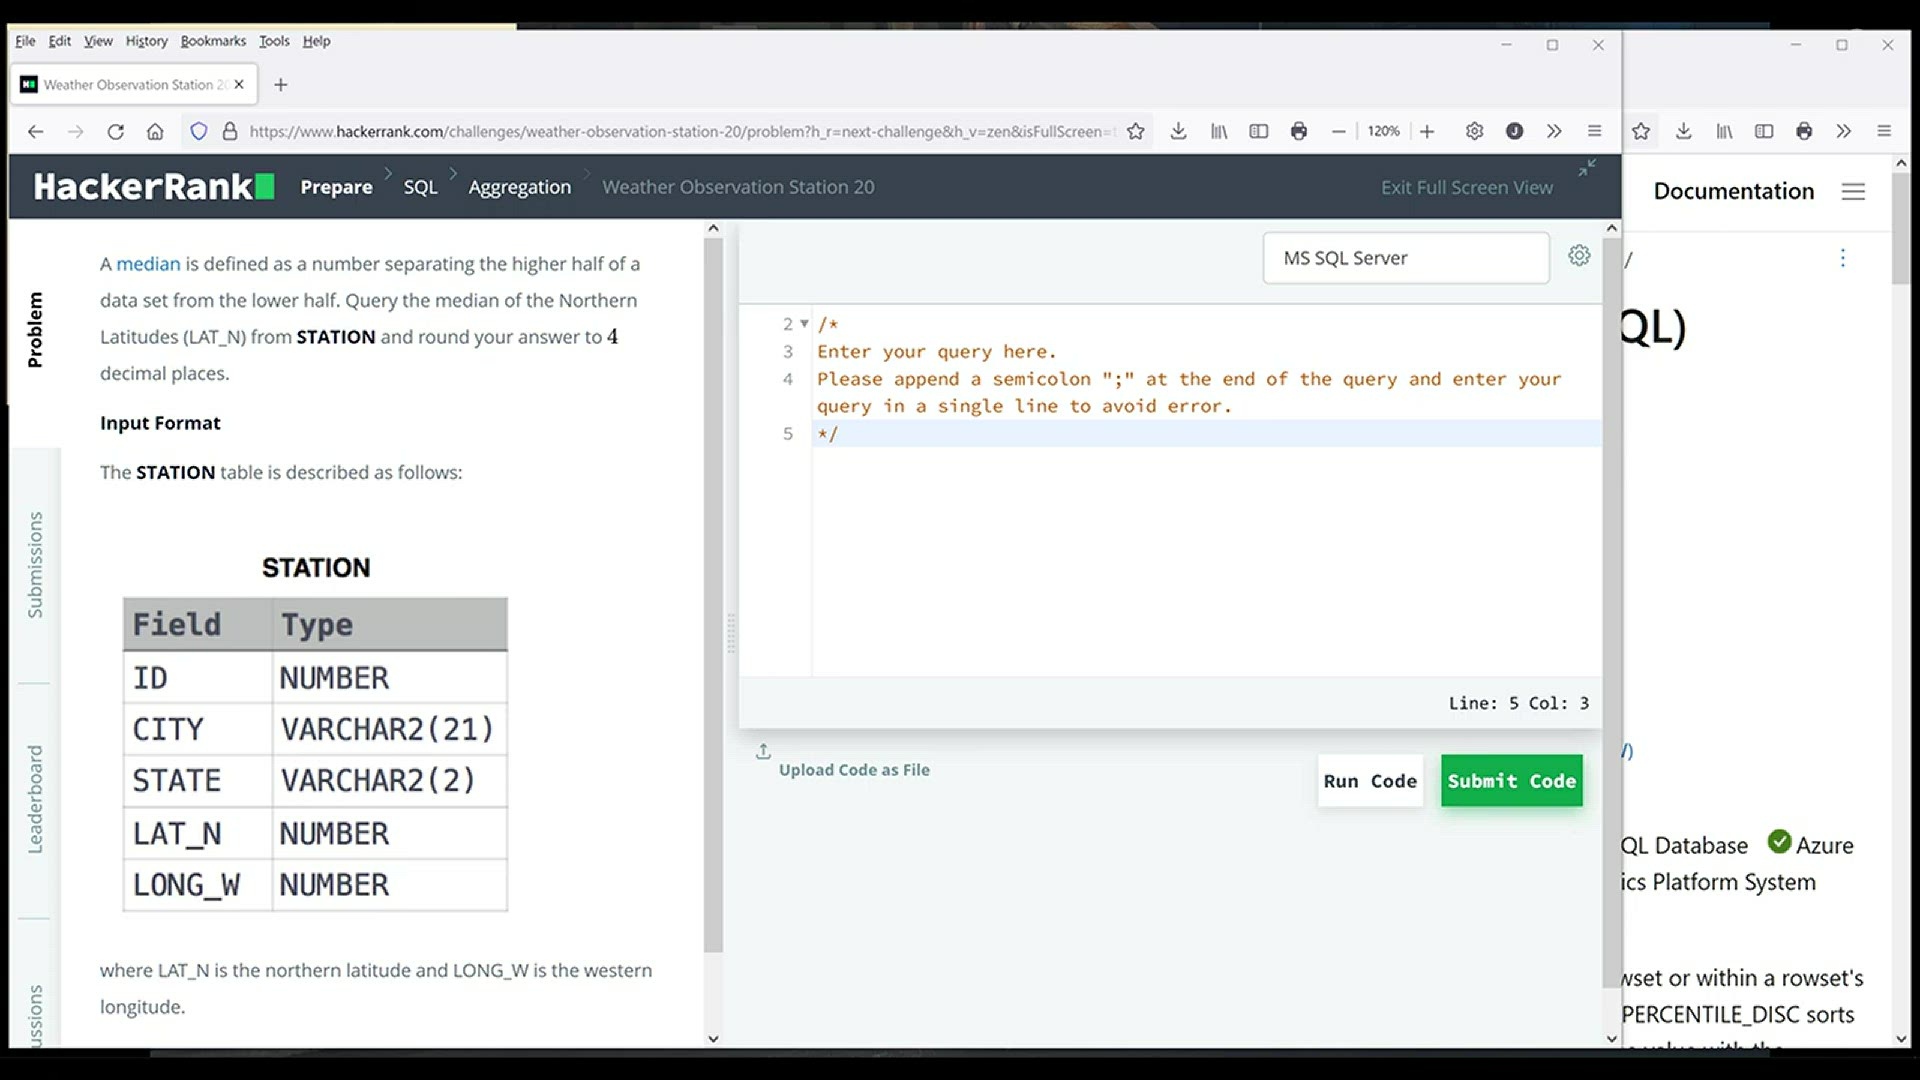Open File menu
The image size is (1920, 1080).
(25, 41)
